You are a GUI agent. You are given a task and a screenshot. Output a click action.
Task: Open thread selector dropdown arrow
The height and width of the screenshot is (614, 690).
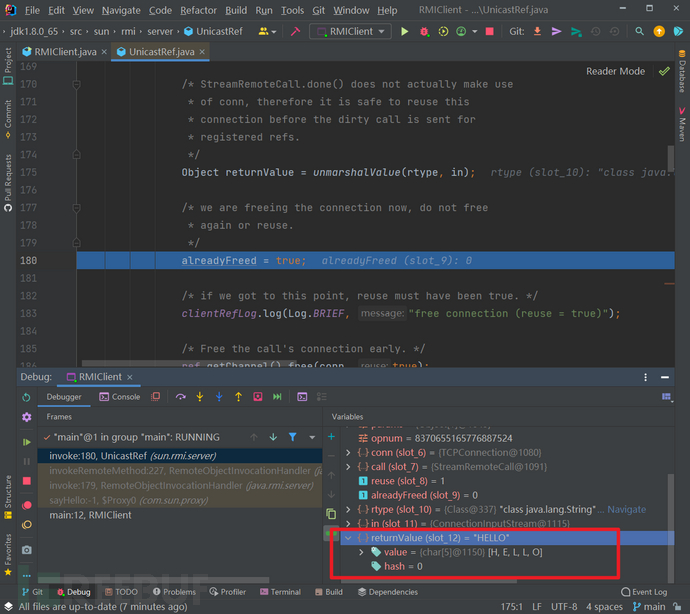[x=312, y=437]
